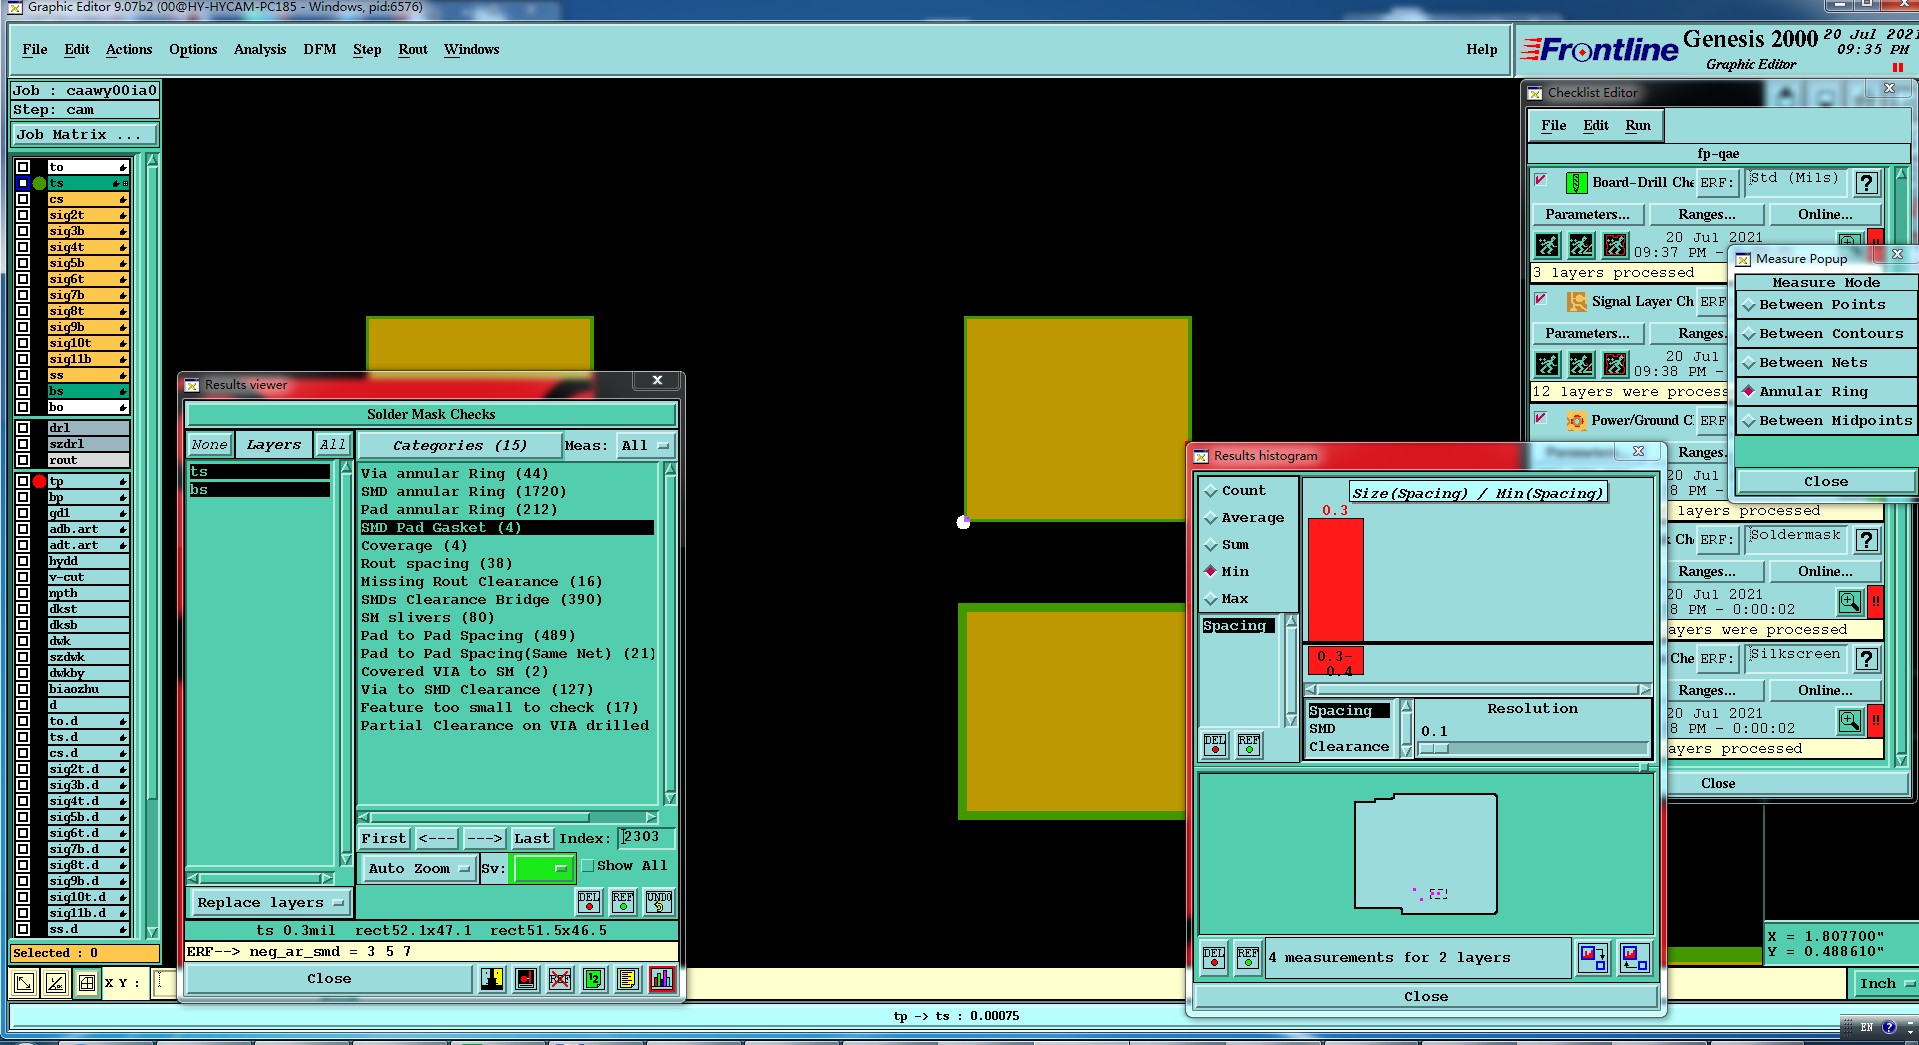
Task: Open Run menu in Checklist Editor
Action: click(x=1638, y=126)
